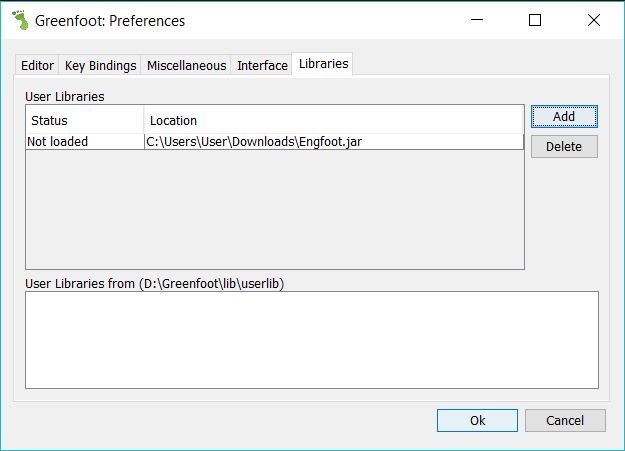Add a new user library
The width and height of the screenshot is (625, 451).
pos(564,116)
